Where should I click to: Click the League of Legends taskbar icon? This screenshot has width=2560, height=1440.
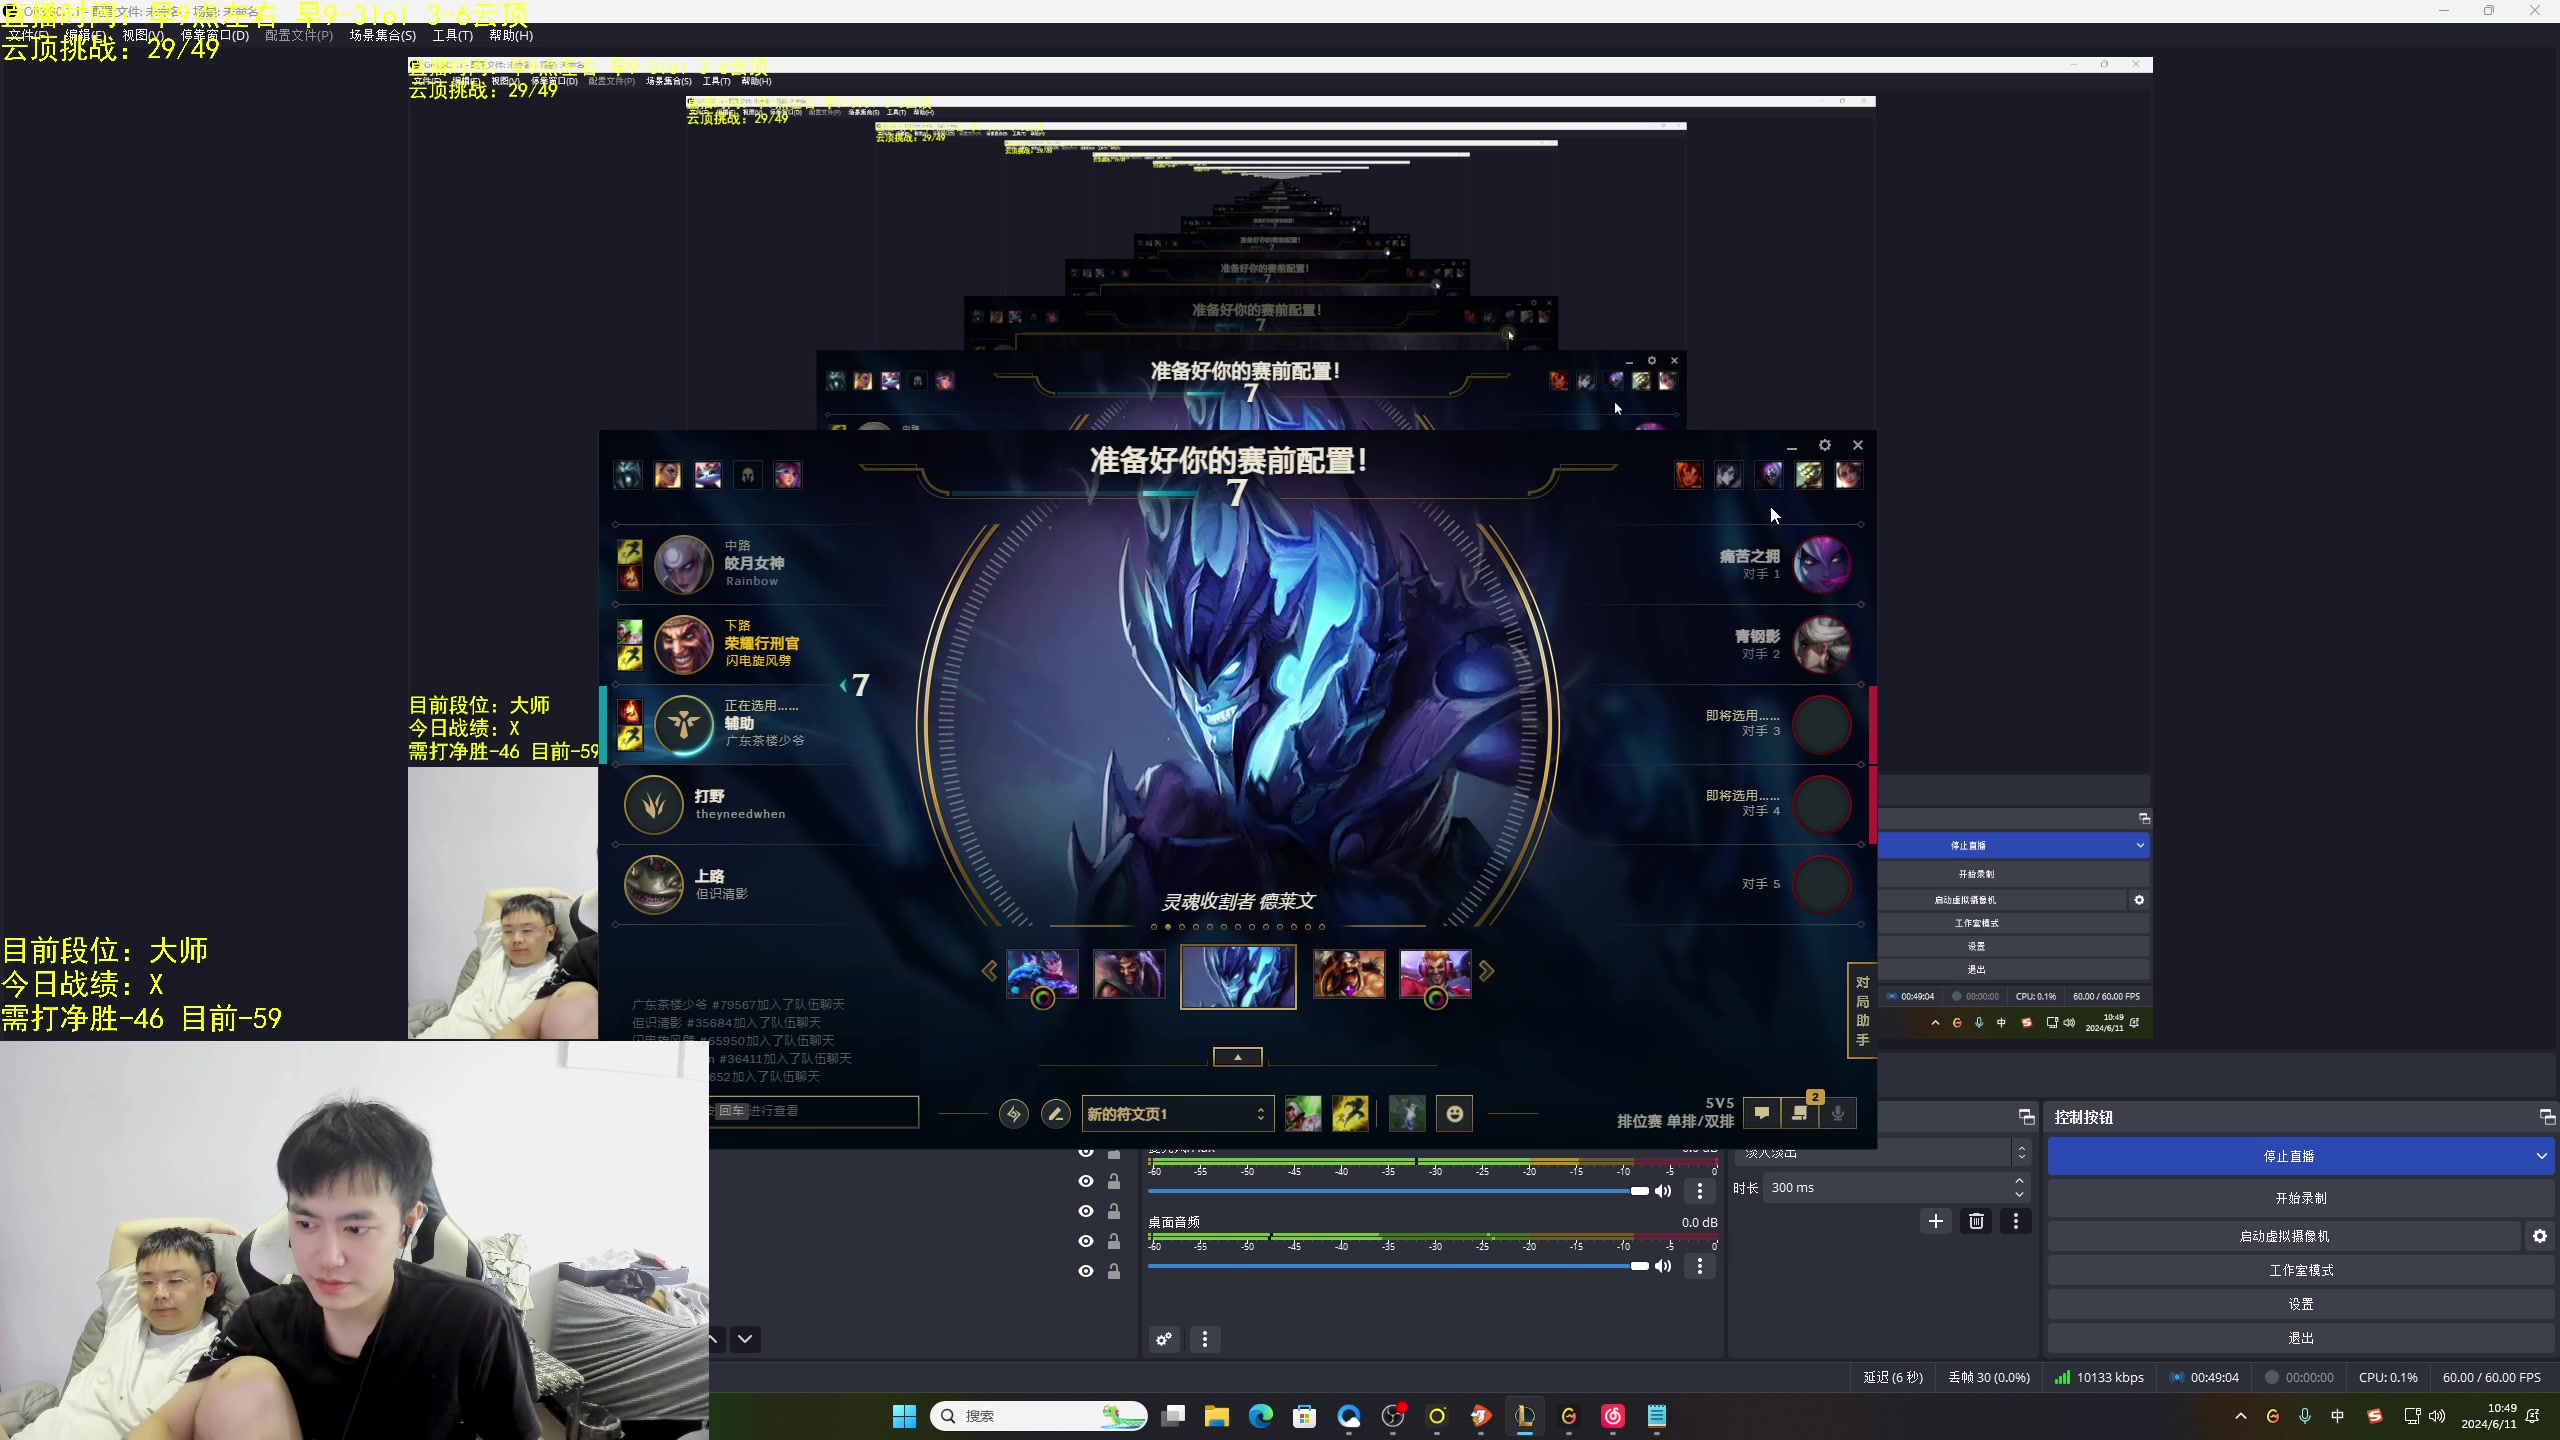click(x=1525, y=1416)
